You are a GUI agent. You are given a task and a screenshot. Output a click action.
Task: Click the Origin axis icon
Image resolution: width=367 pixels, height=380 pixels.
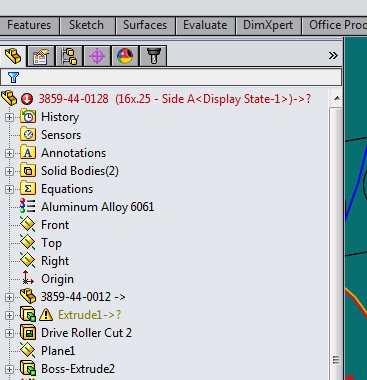pos(28,278)
